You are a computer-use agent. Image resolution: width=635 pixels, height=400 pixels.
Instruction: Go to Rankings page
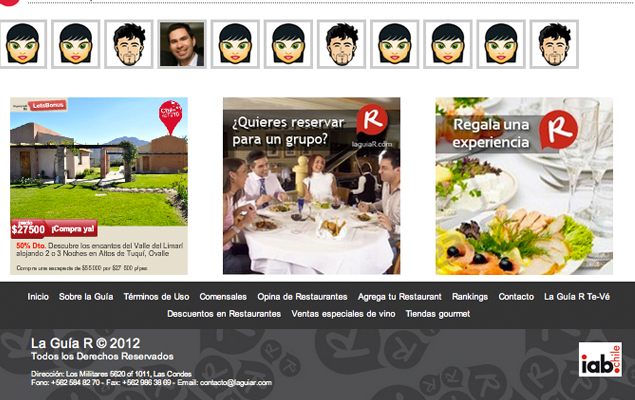pos(470,297)
